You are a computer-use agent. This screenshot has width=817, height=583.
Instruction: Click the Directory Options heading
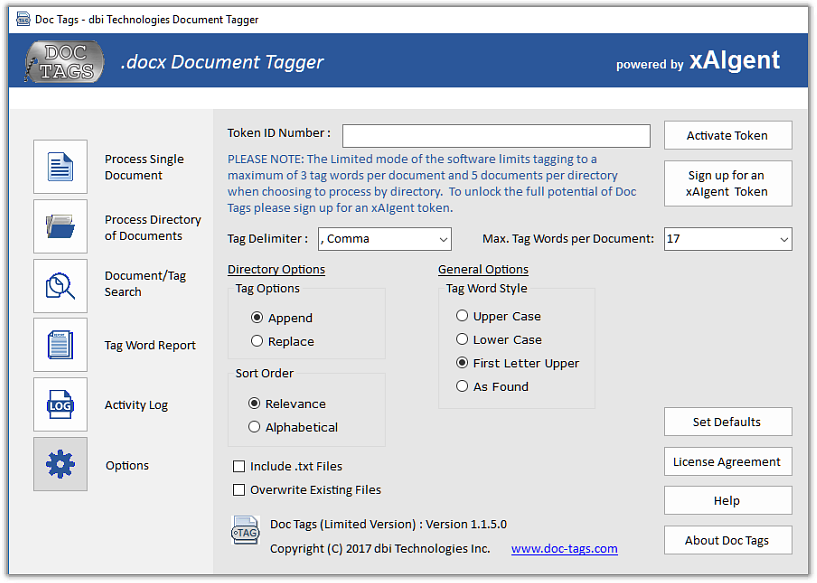276,269
